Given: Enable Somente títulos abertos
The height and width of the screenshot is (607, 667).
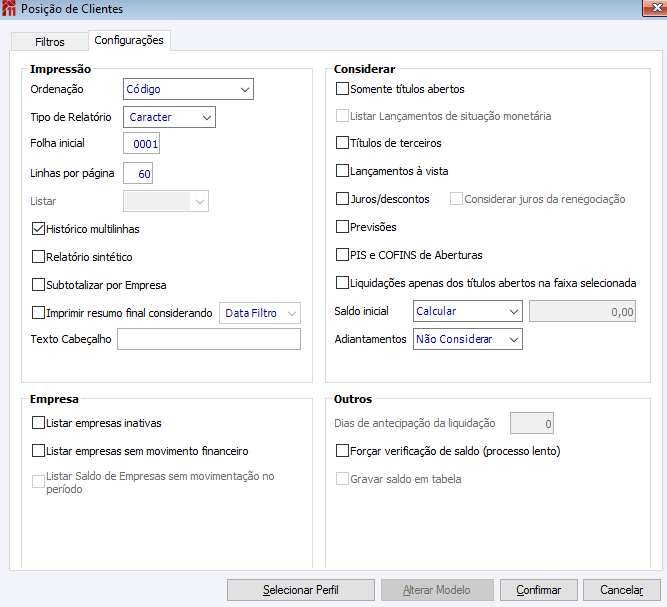Looking at the screenshot, I should pyautogui.click(x=343, y=89).
